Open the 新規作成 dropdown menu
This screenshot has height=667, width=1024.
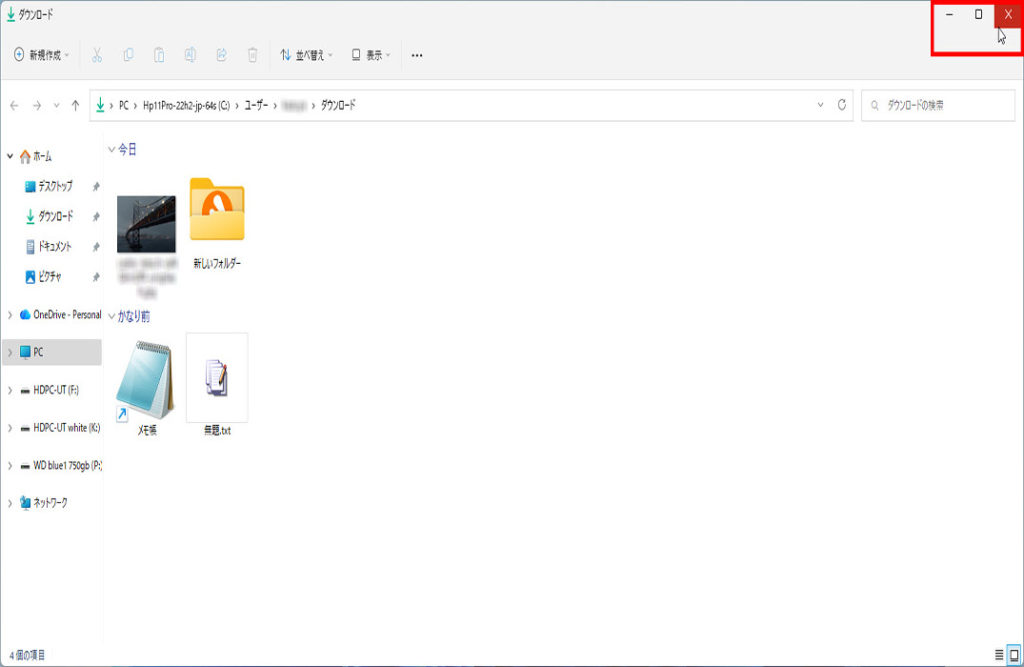point(41,55)
